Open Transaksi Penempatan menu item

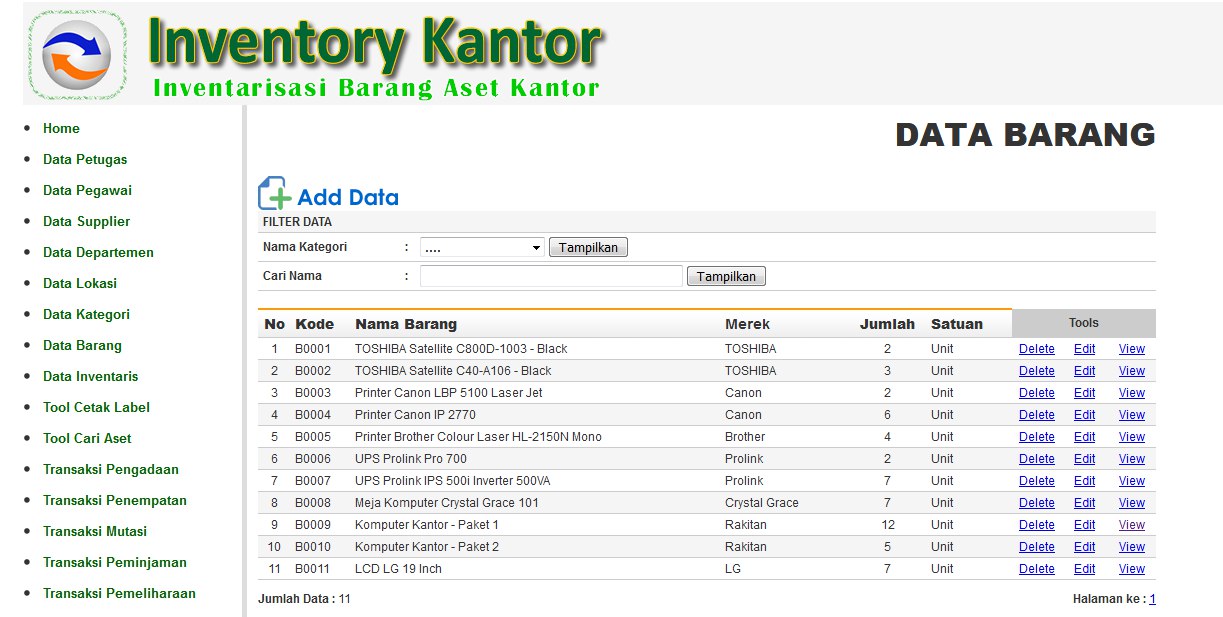point(115,500)
